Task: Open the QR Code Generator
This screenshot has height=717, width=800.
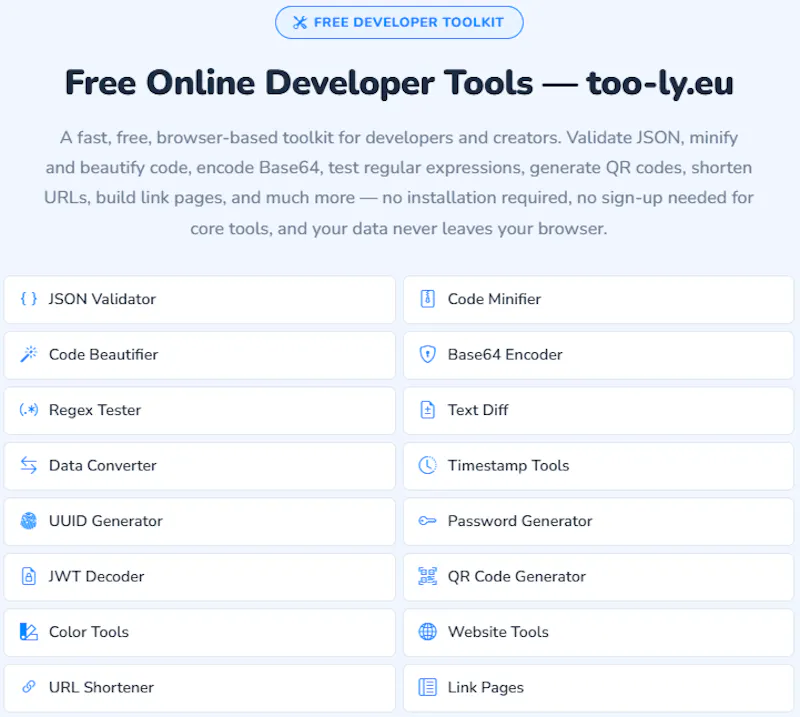Action: (598, 577)
